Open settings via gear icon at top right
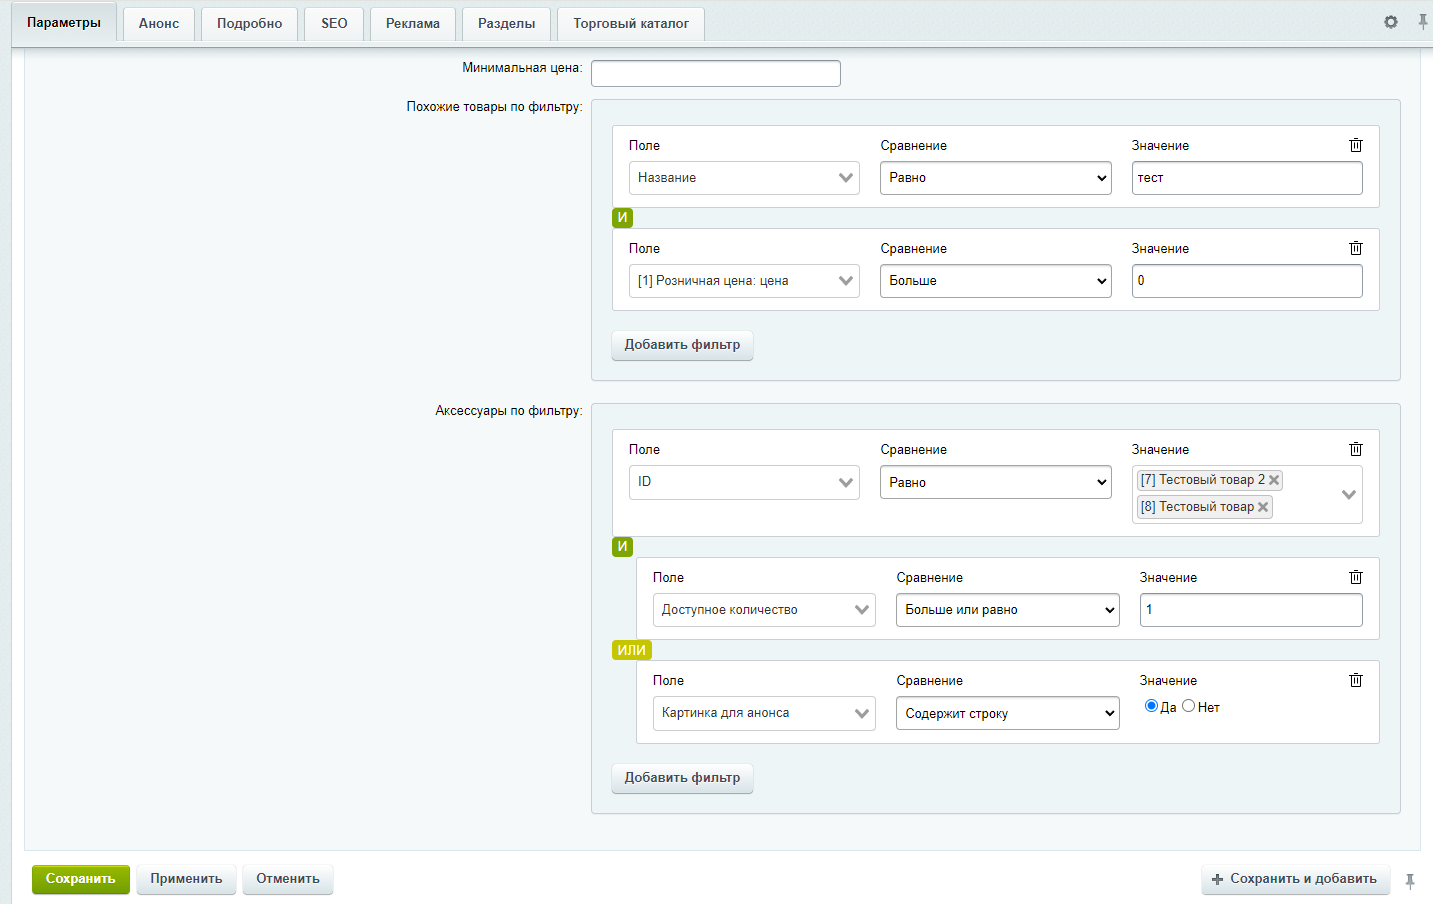The width and height of the screenshot is (1433, 904). (1391, 22)
